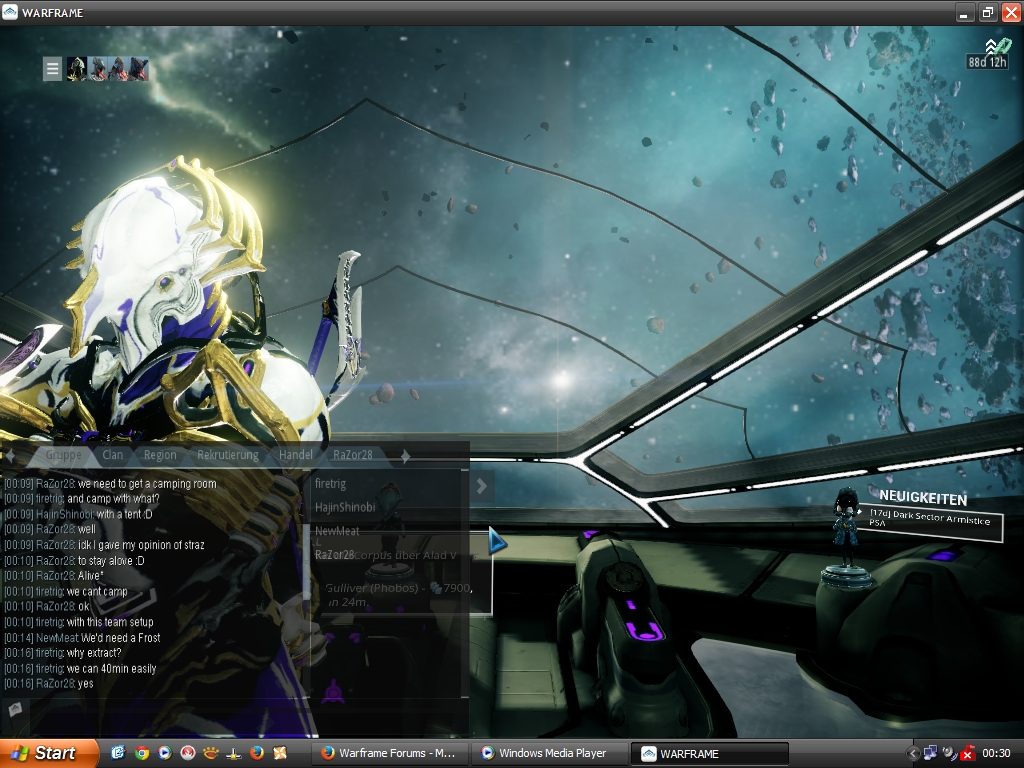Switch to the Gruppe chat tab
The height and width of the screenshot is (768, 1024).
pos(63,455)
